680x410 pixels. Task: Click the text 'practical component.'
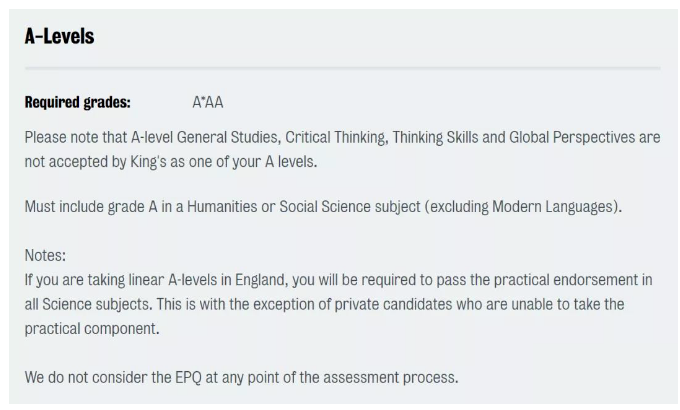tap(92, 329)
